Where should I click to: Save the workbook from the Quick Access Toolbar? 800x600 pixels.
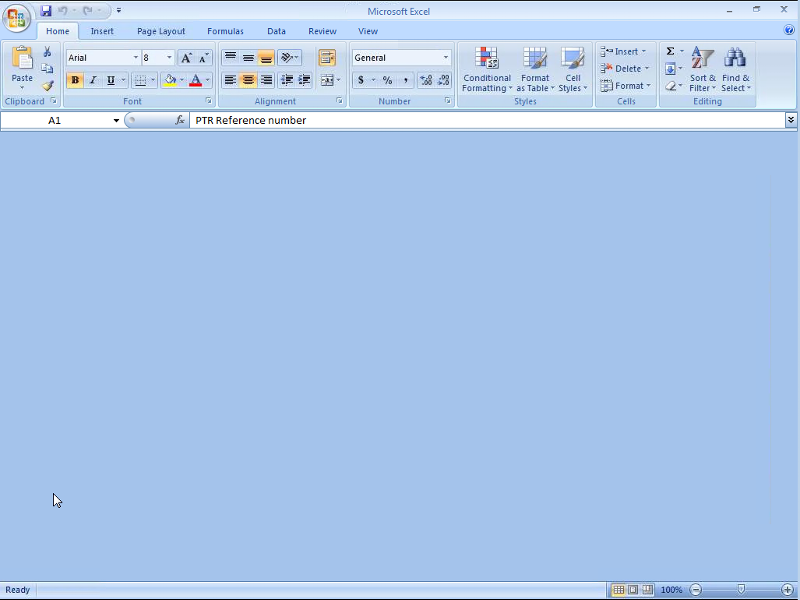click(46, 10)
